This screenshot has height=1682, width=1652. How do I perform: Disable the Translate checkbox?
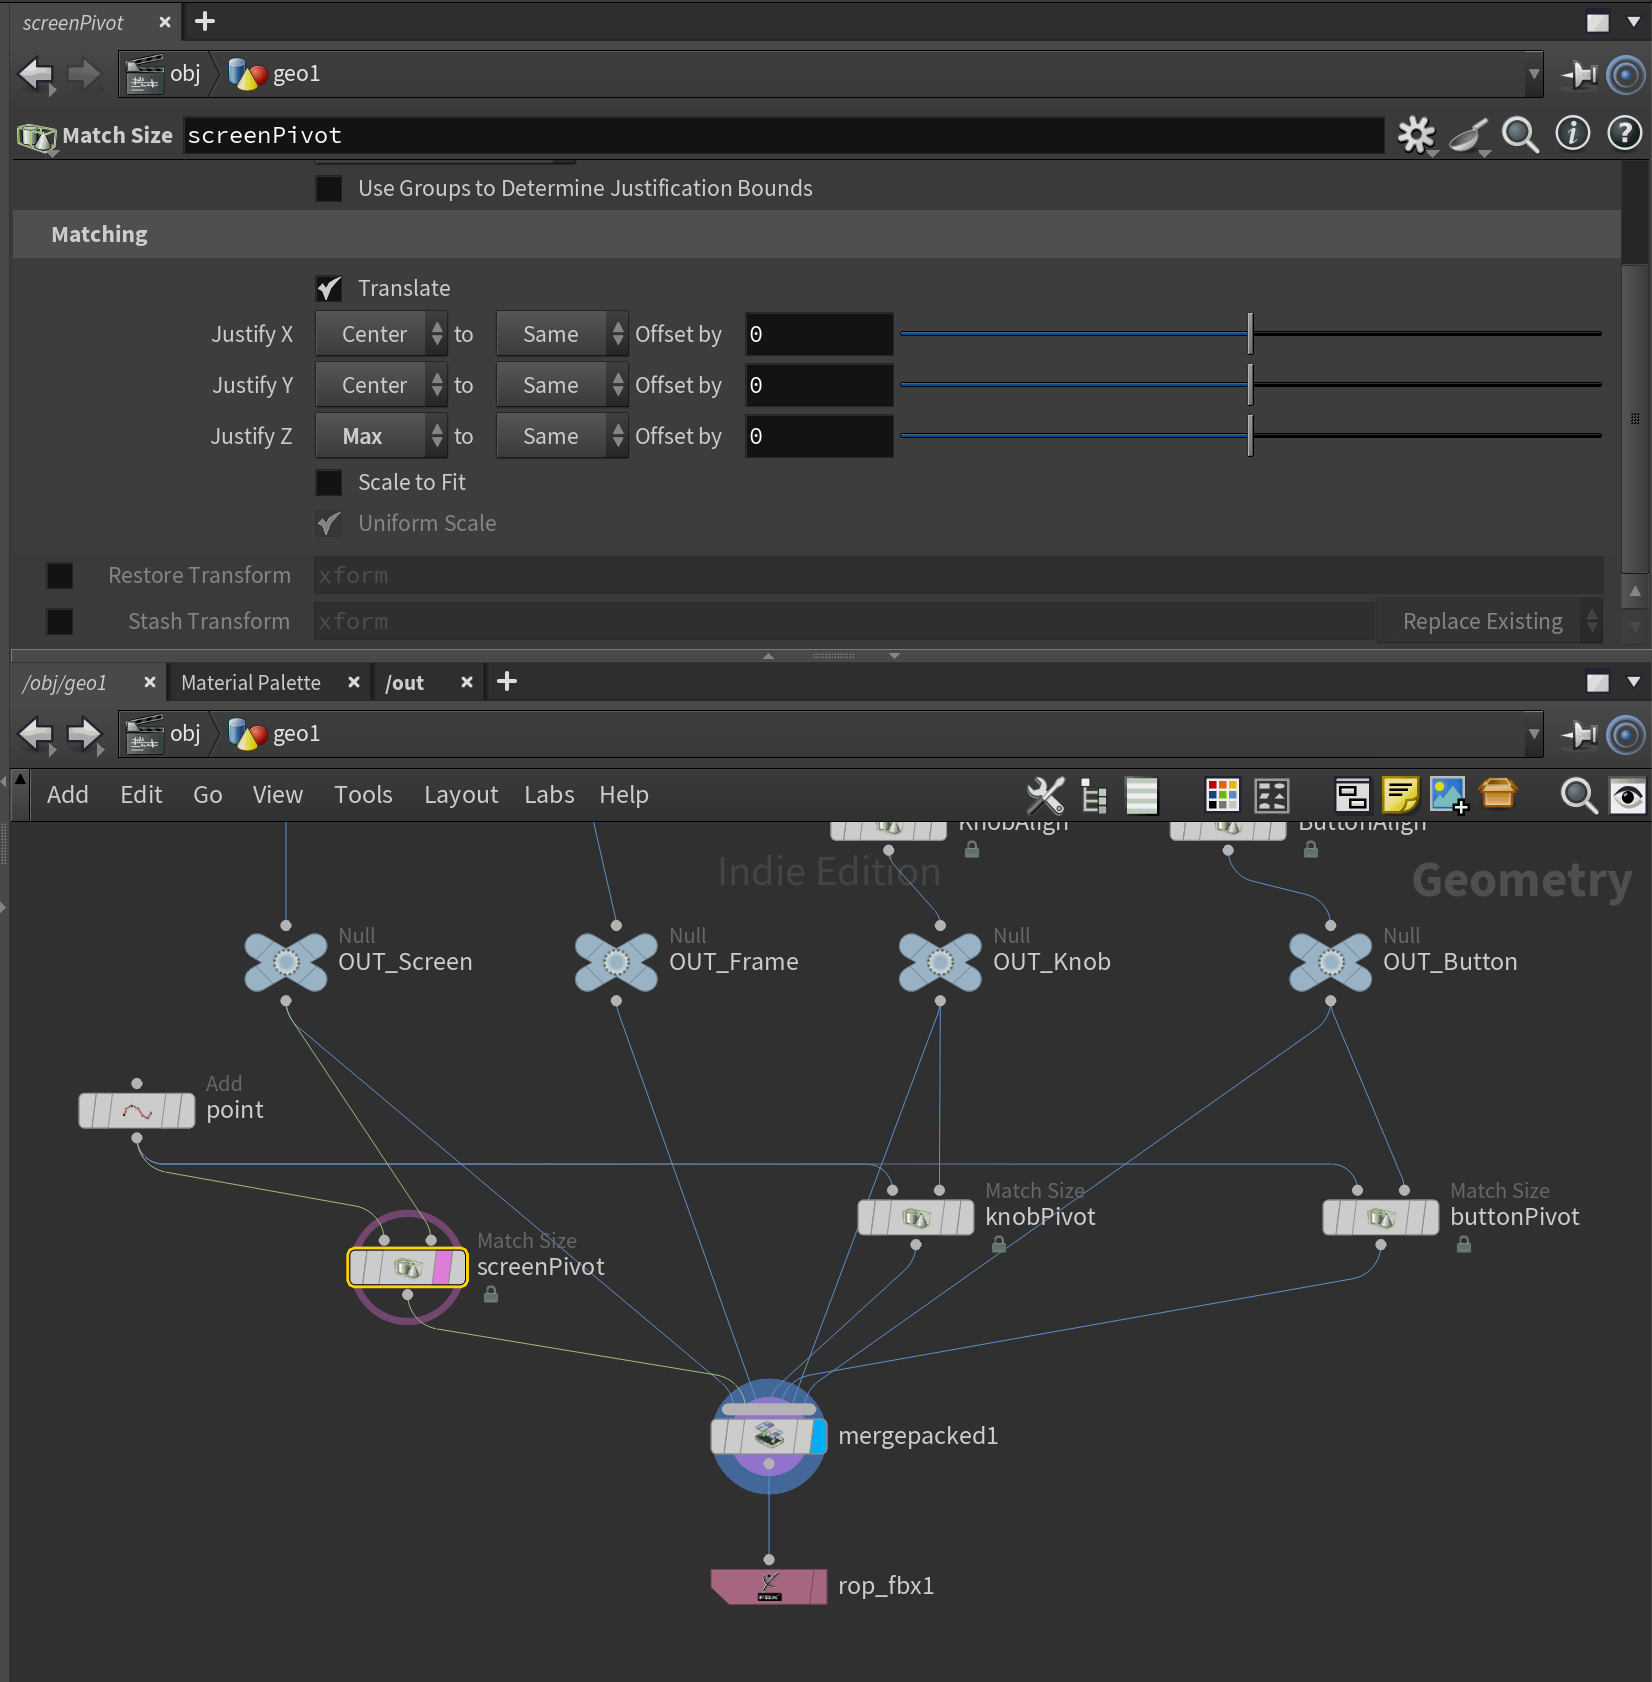pyautogui.click(x=329, y=289)
